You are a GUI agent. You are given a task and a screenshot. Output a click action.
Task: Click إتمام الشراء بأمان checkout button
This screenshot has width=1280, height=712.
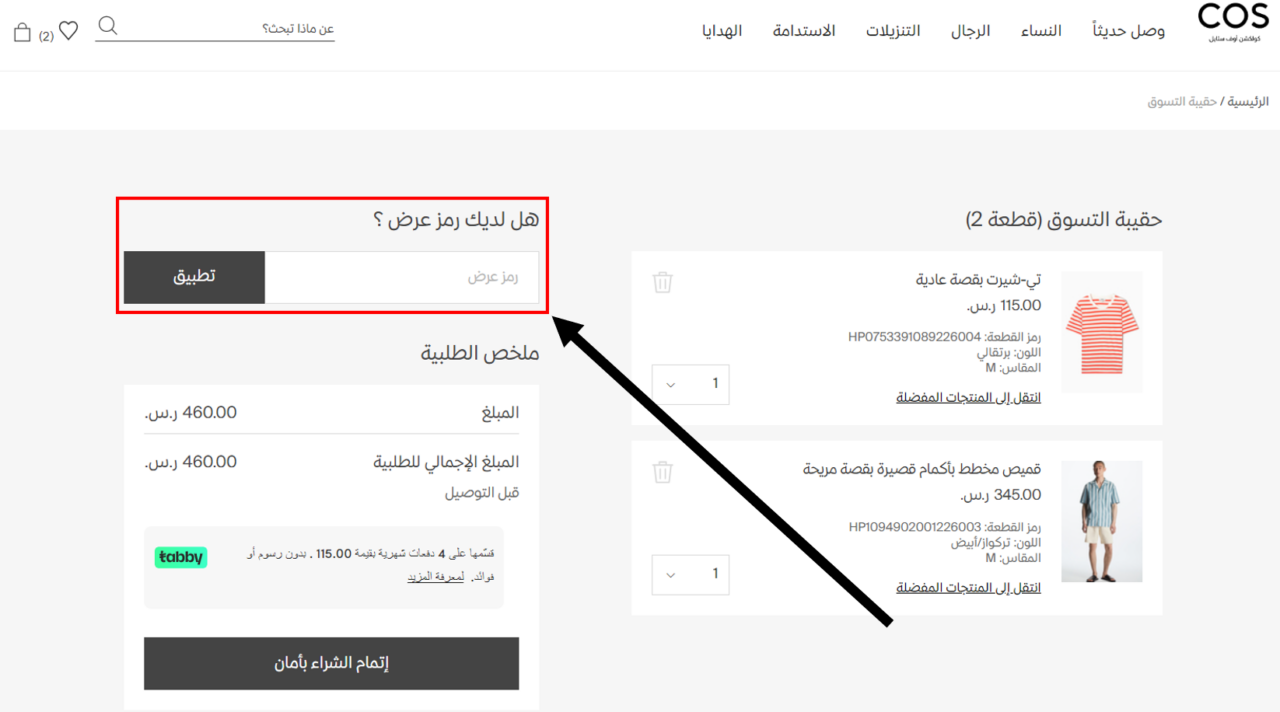pos(331,663)
